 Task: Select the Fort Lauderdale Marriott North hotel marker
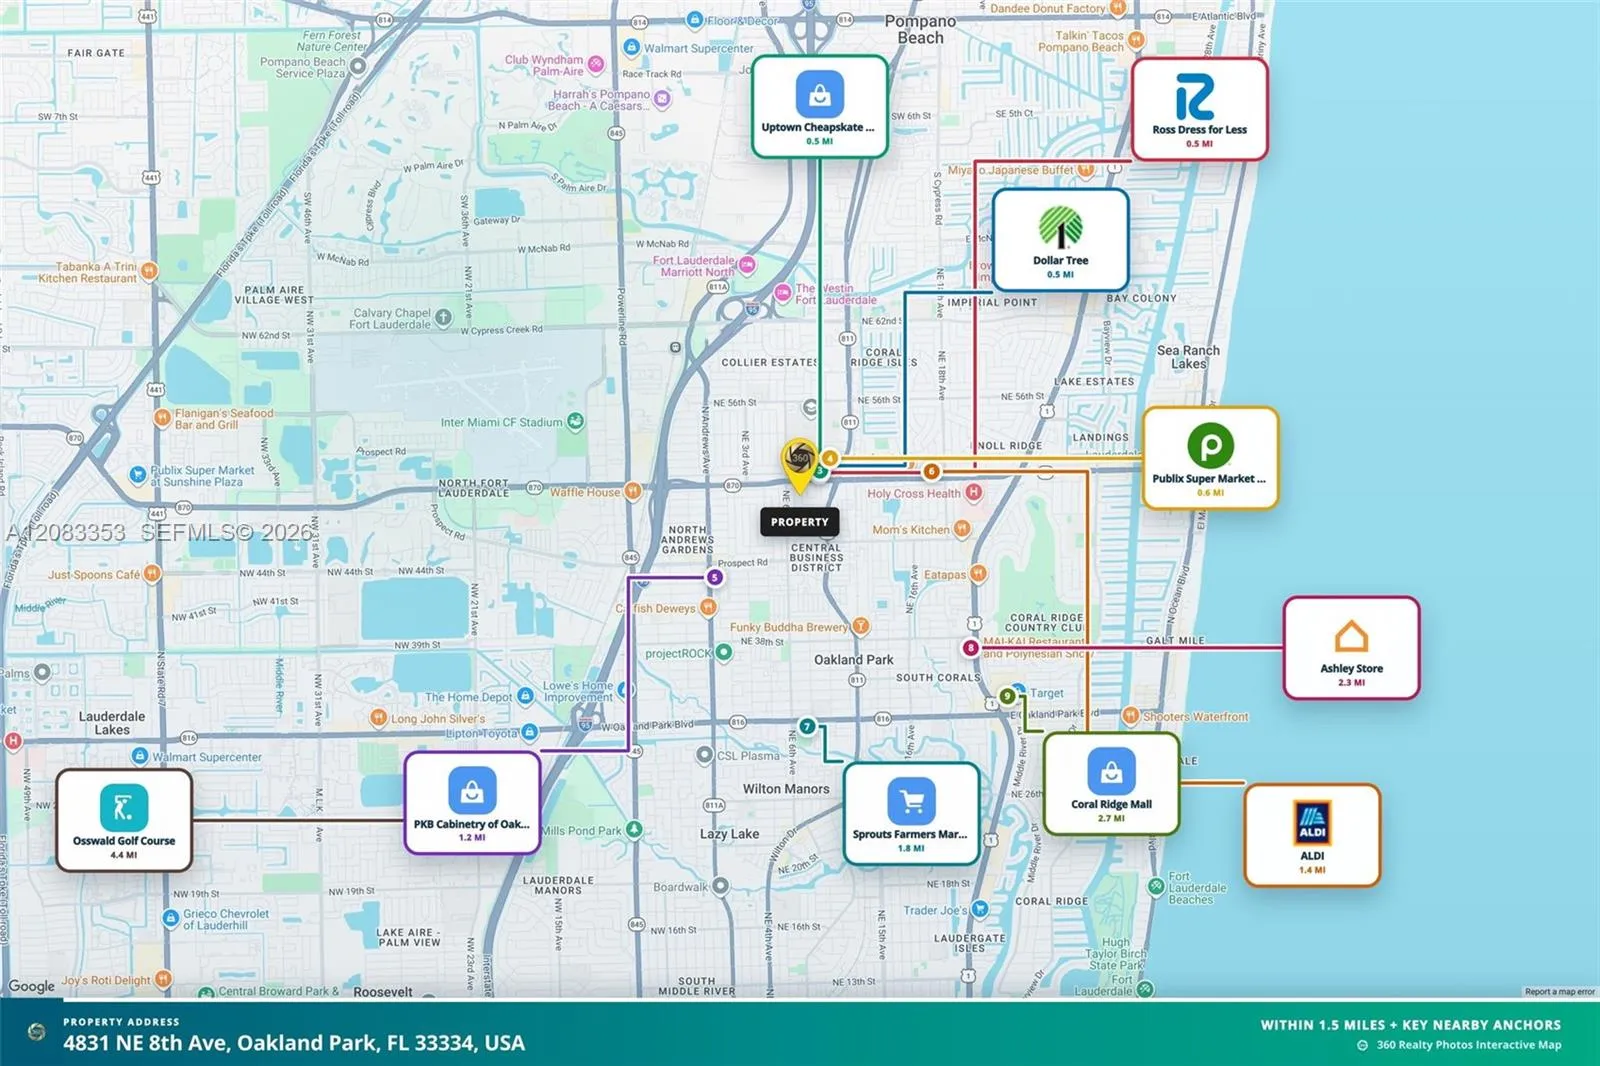[747, 265]
